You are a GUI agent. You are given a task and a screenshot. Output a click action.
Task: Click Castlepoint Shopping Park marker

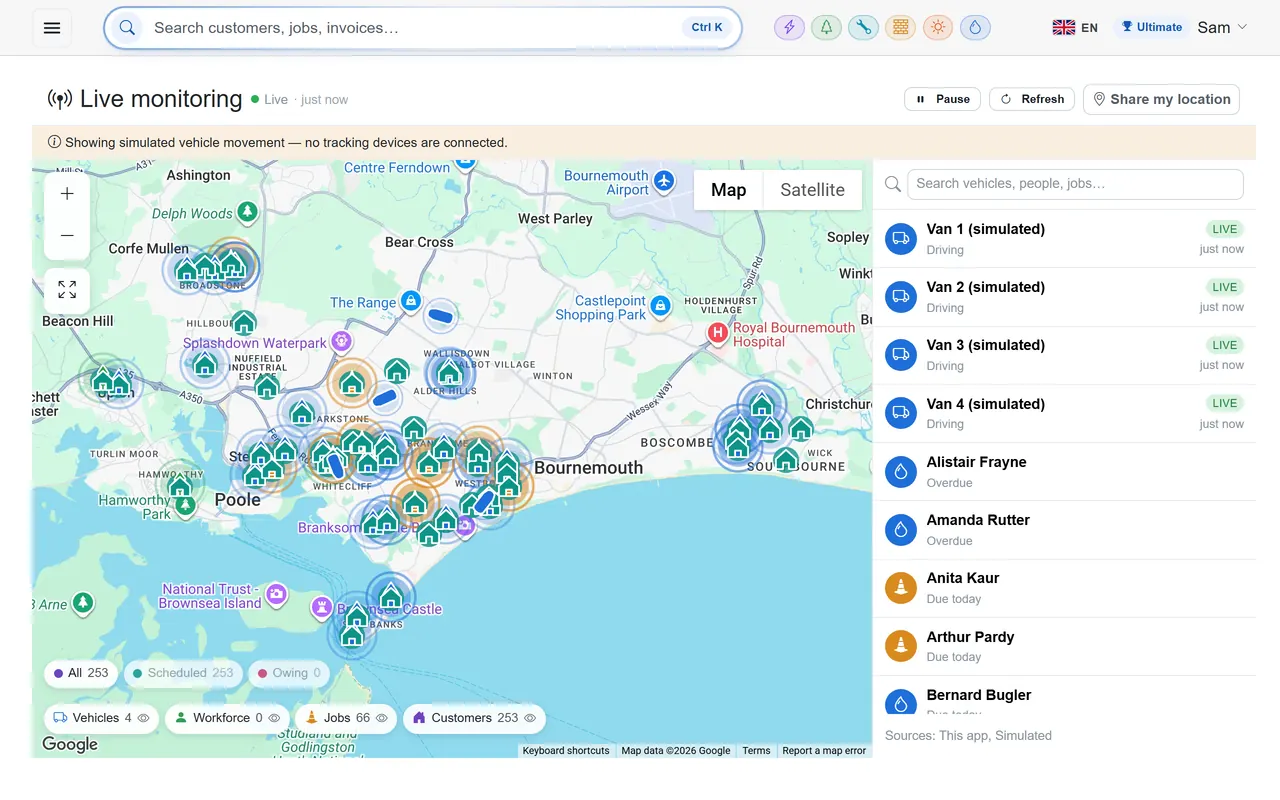[x=660, y=305]
